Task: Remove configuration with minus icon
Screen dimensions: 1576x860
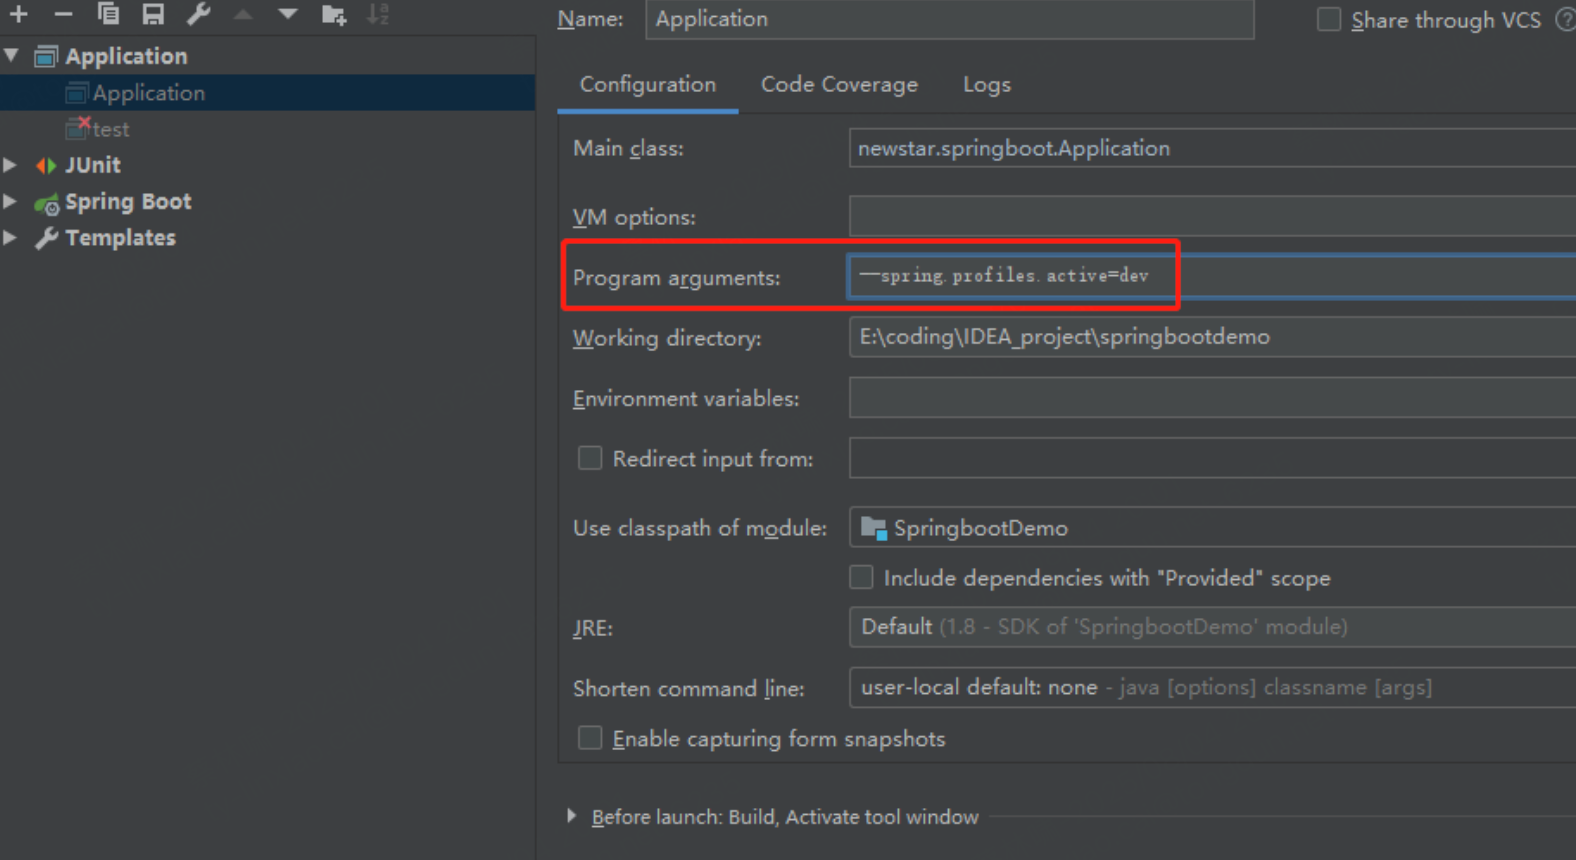Action: tap(63, 14)
